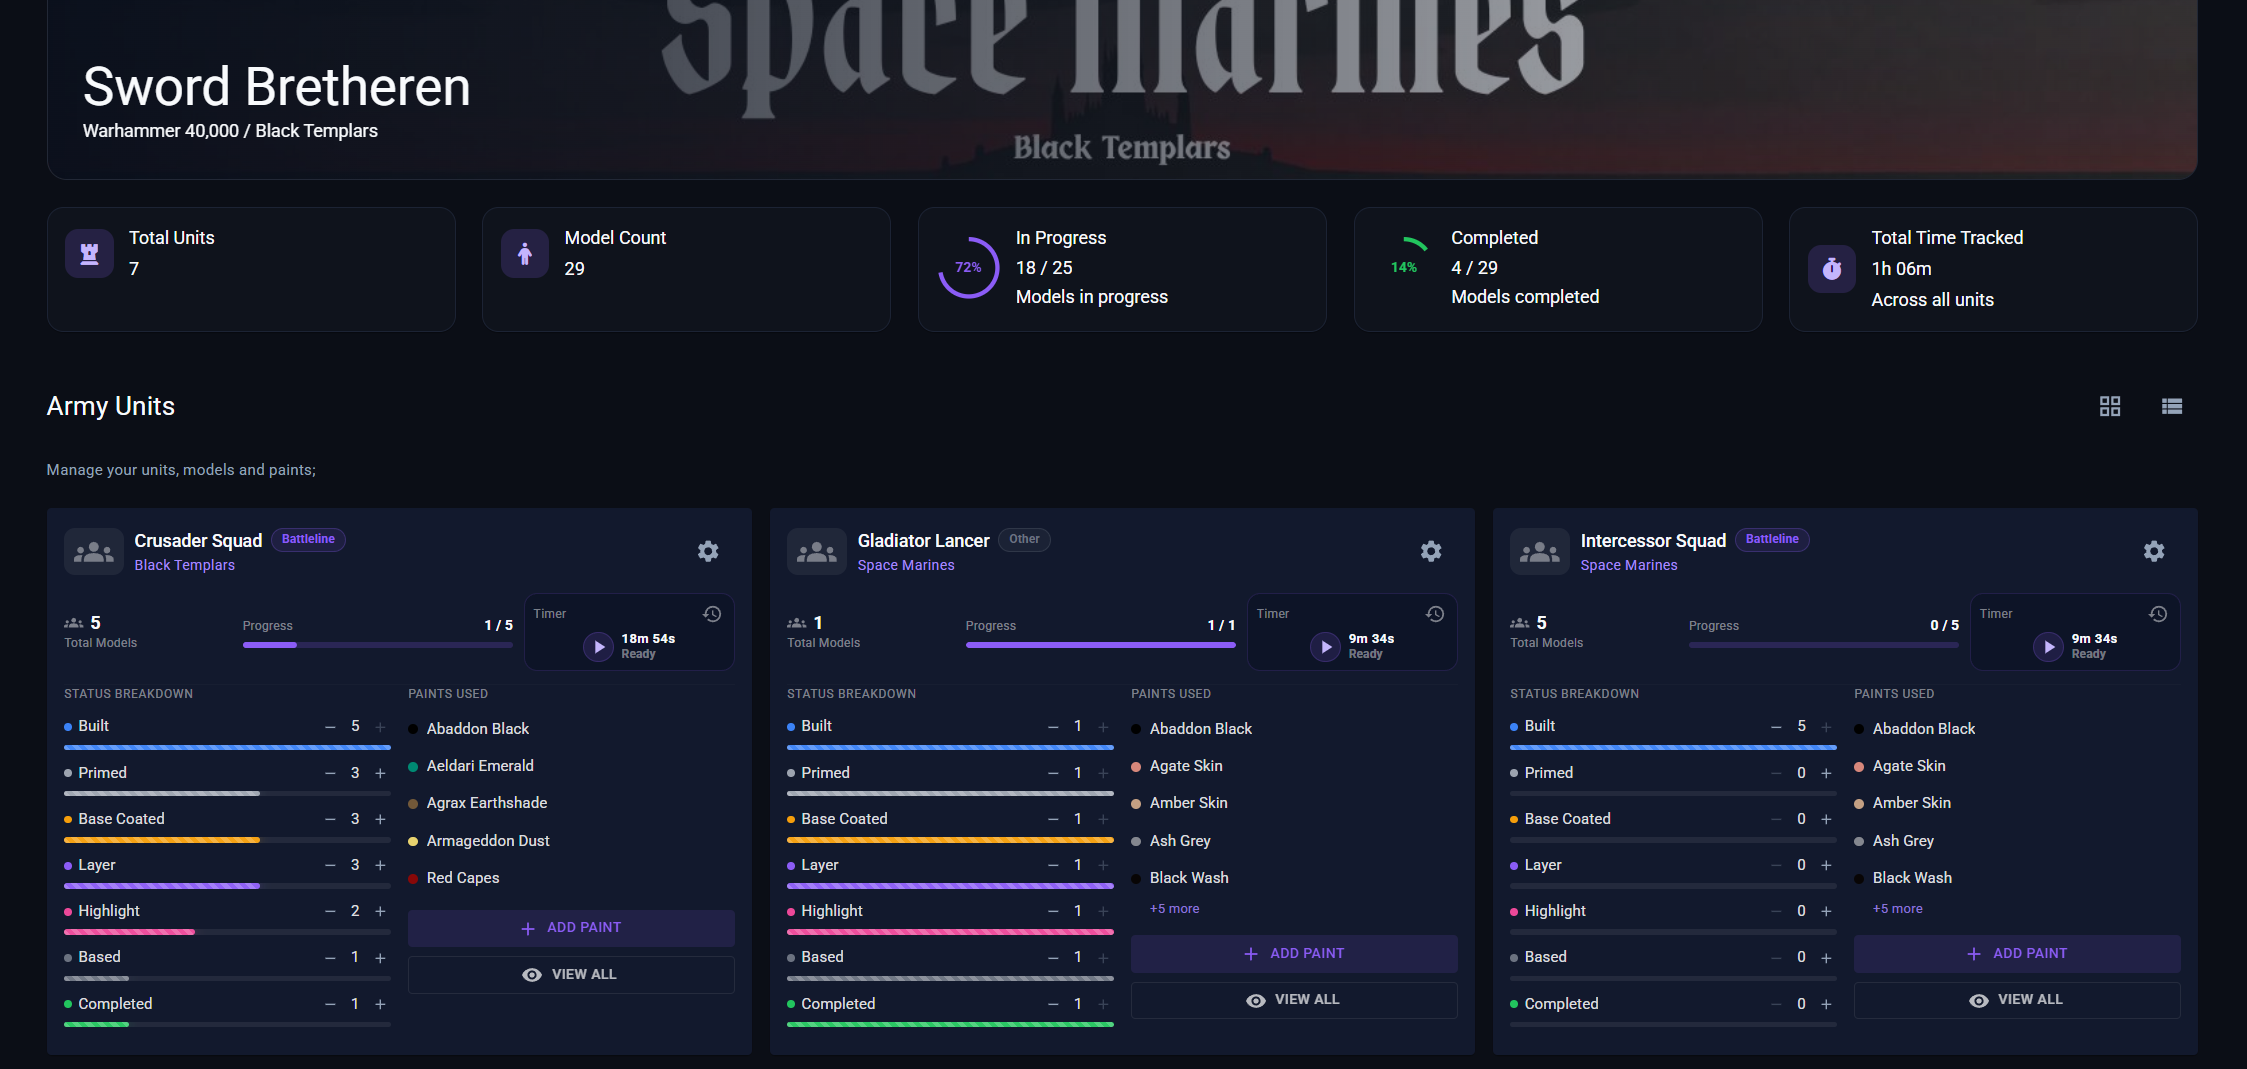The height and width of the screenshot is (1069, 2247).
Task: Click the Total Units chess rook icon
Action: click(x=89, y=254)
